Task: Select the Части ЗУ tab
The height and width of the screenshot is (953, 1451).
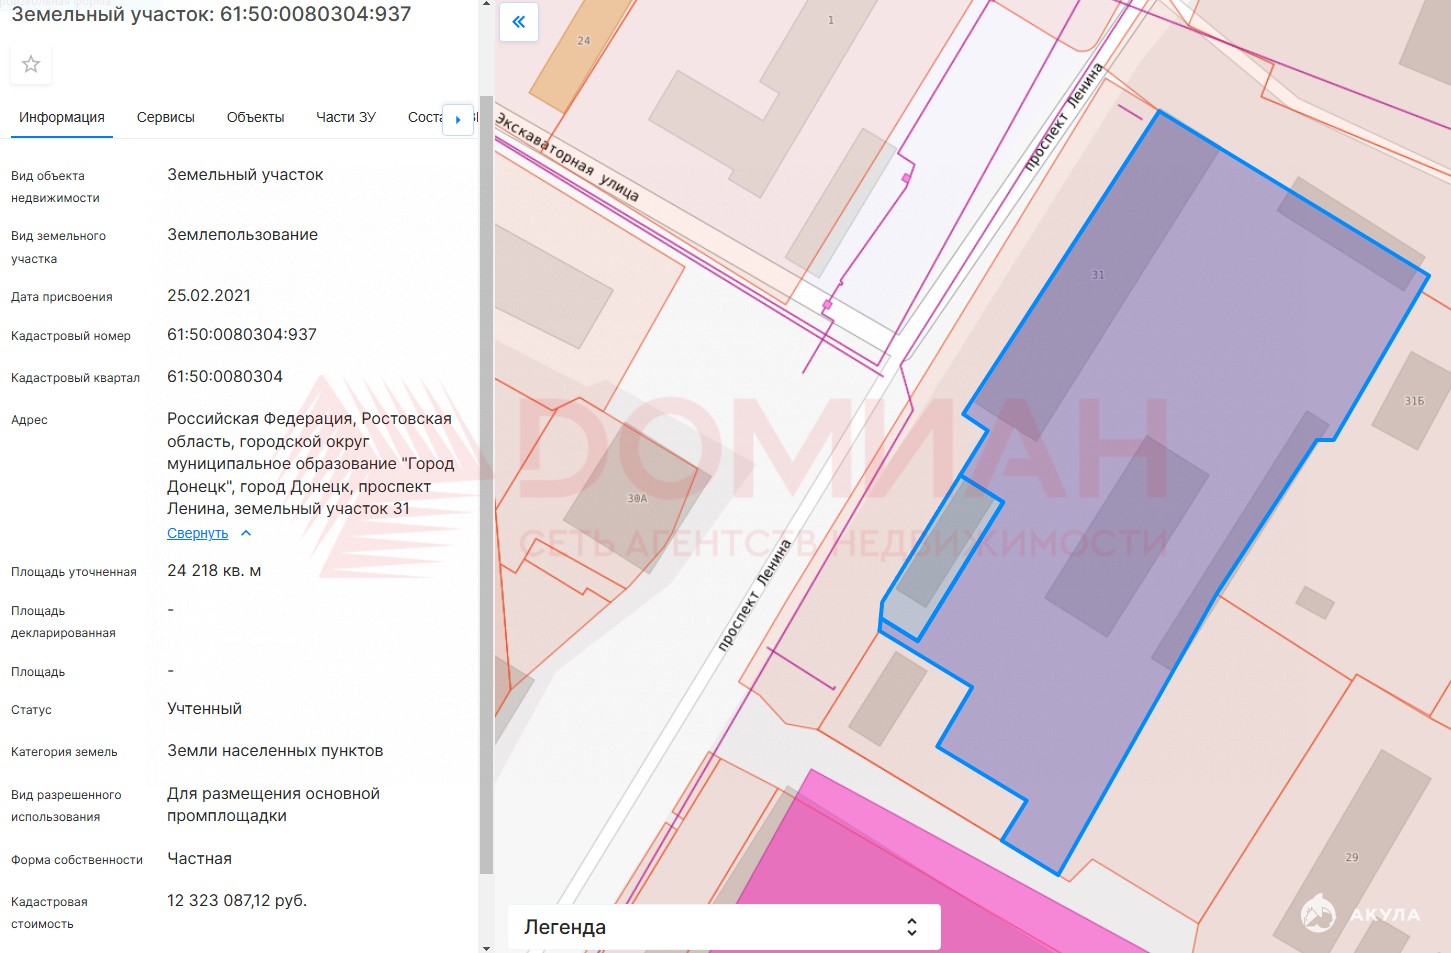Action: (345, 118)
